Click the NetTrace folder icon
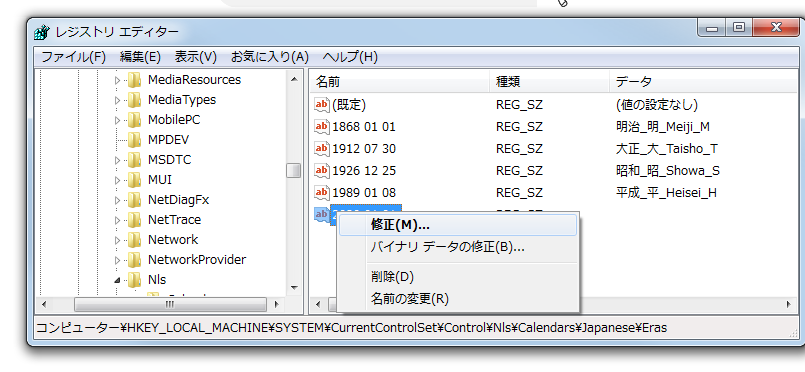 (135, 220)
